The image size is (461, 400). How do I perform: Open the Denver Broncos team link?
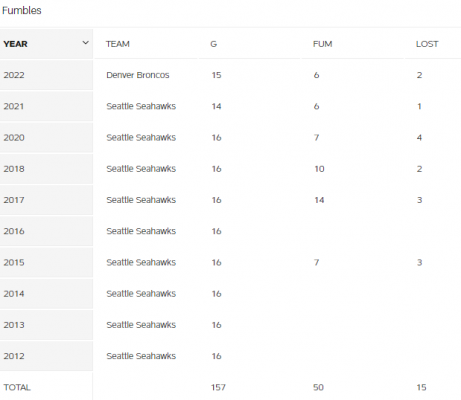point(138,75)
